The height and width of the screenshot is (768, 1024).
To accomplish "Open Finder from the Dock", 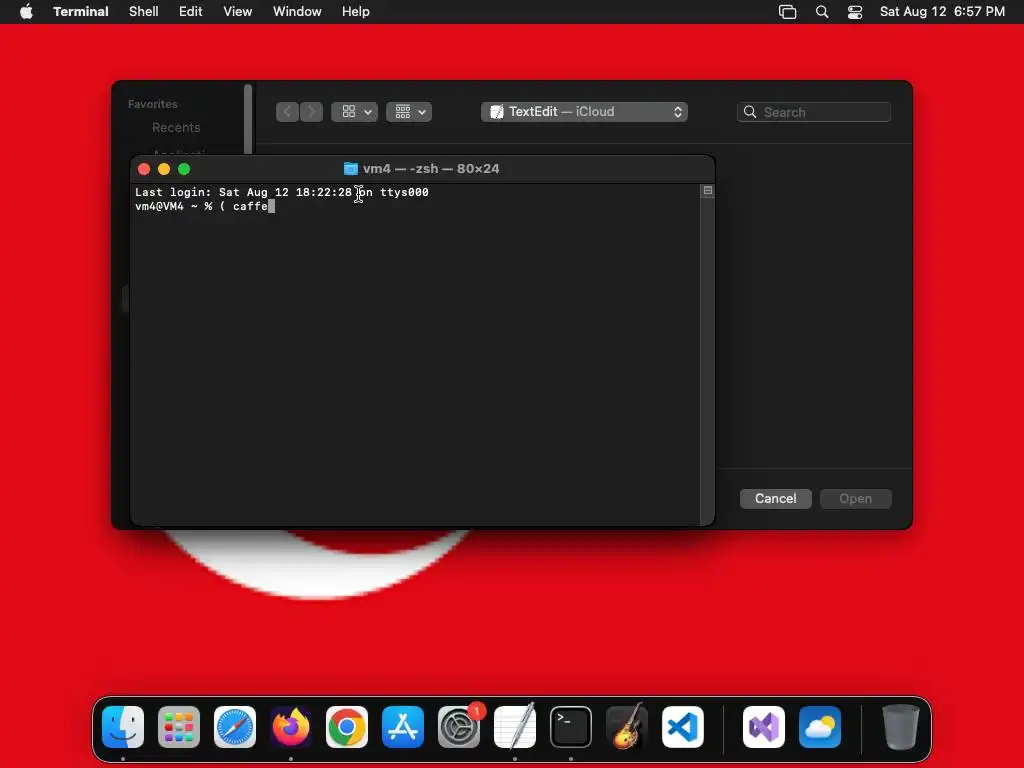I will point(123,727).
